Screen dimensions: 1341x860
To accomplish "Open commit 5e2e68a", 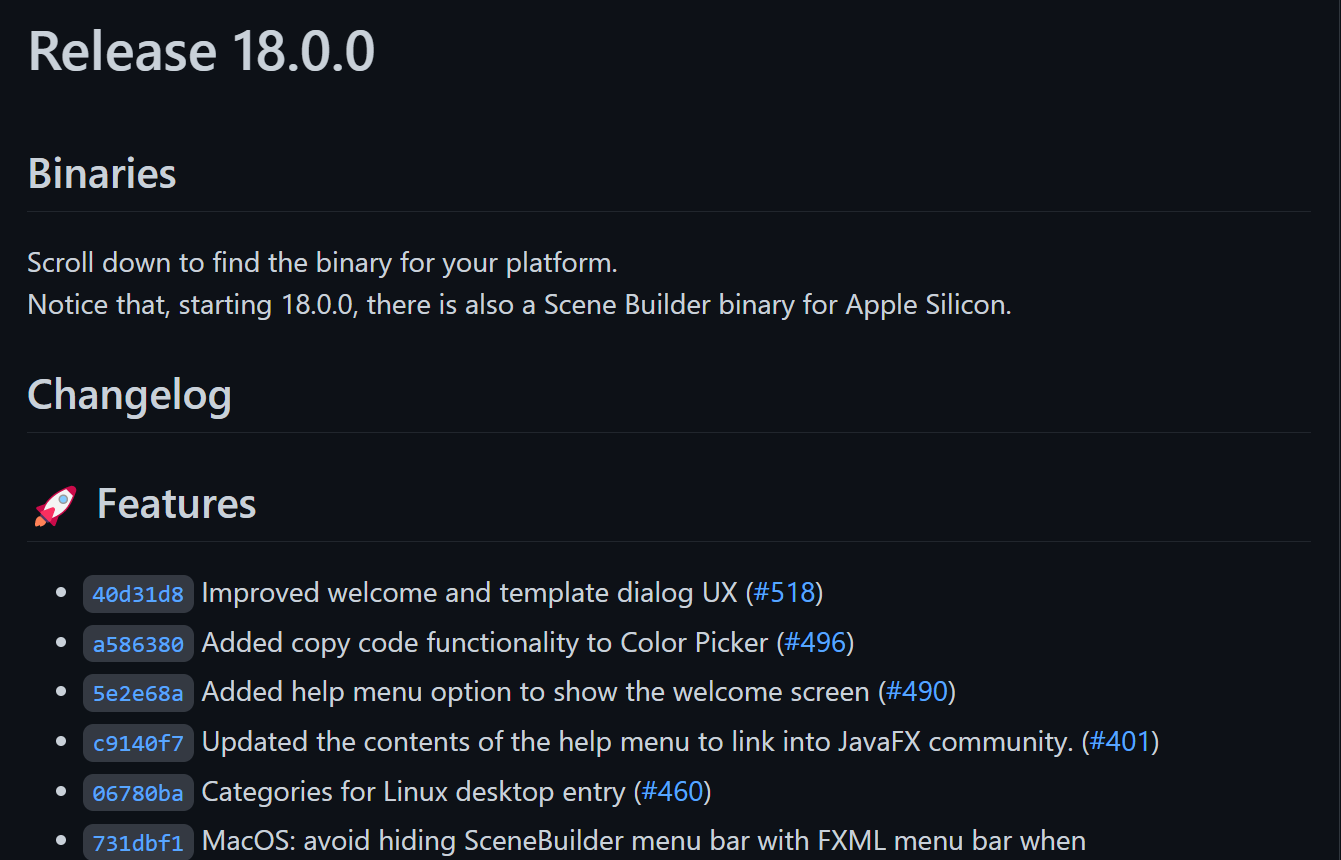I will coord(138,693).
